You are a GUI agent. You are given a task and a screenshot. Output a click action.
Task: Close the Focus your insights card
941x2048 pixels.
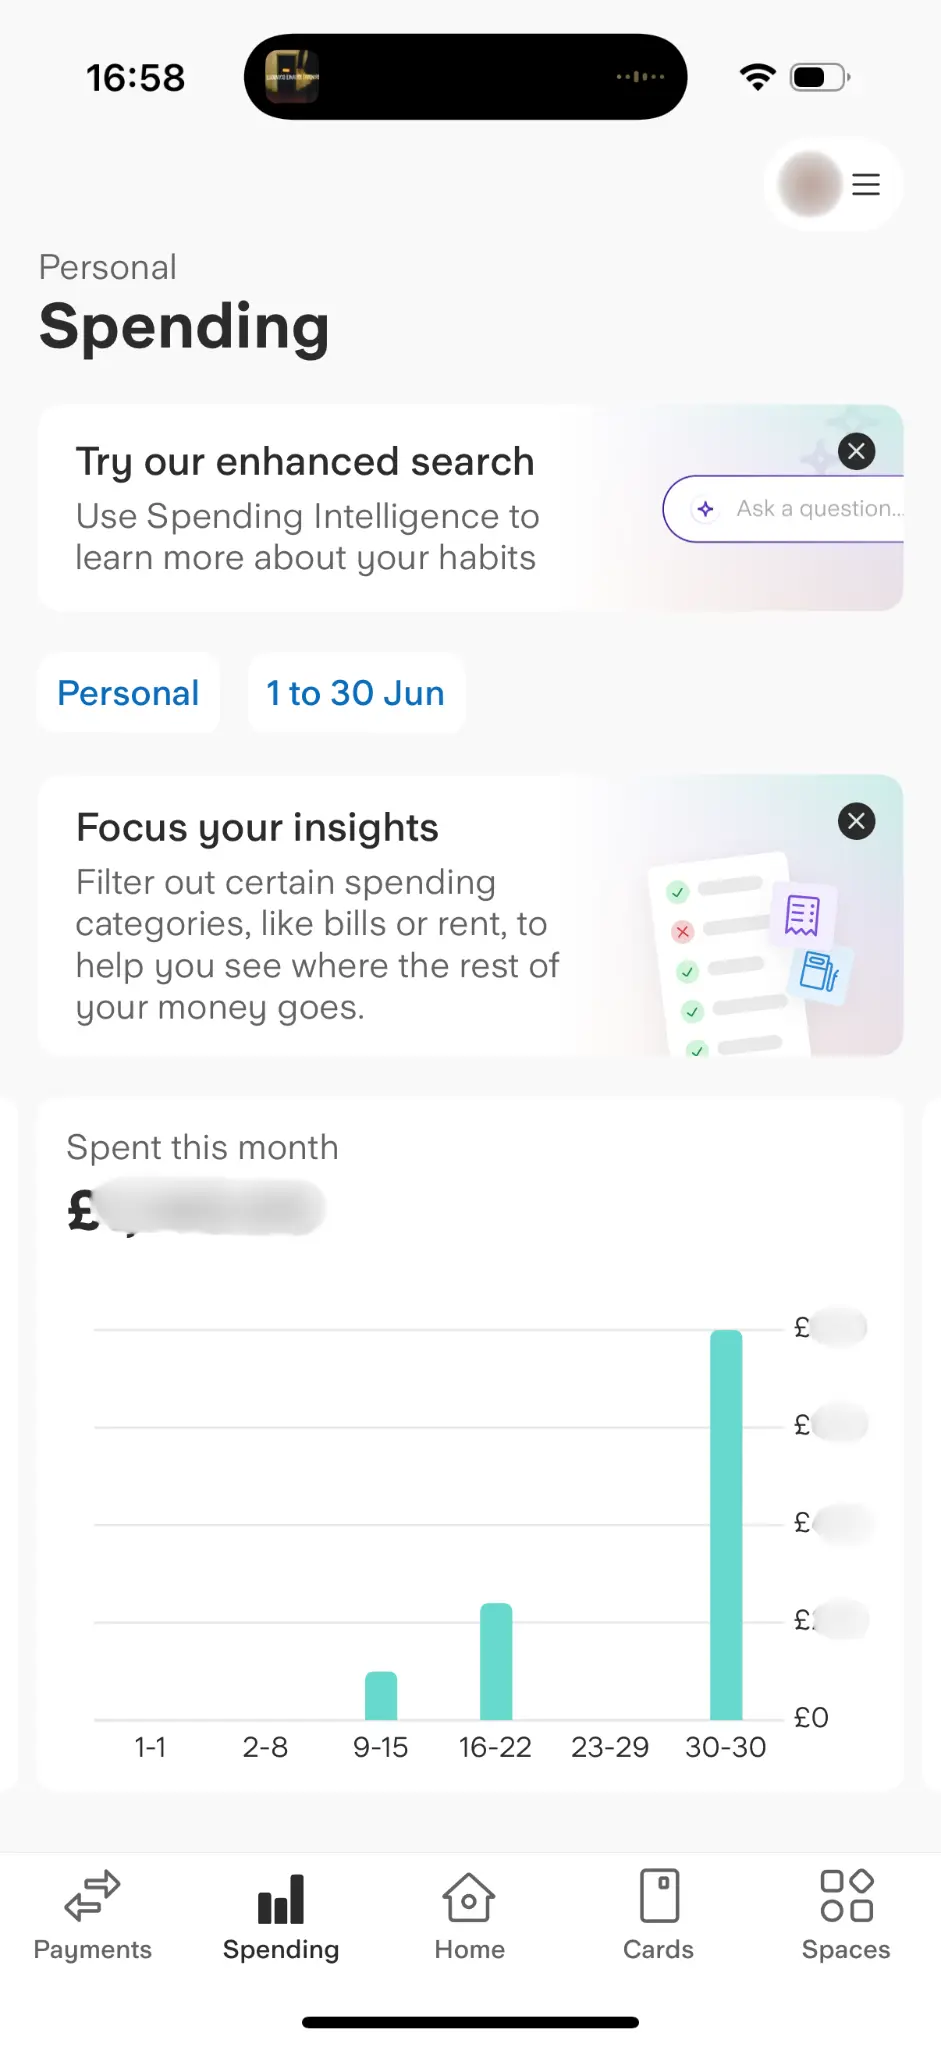click(x=856, y=822)
